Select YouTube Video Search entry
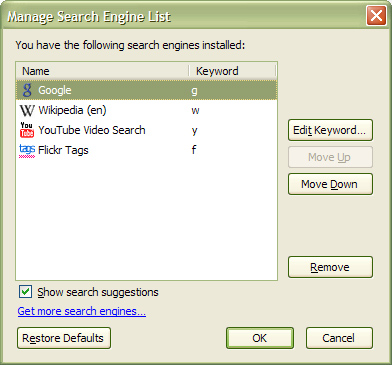 coord(92,130)
